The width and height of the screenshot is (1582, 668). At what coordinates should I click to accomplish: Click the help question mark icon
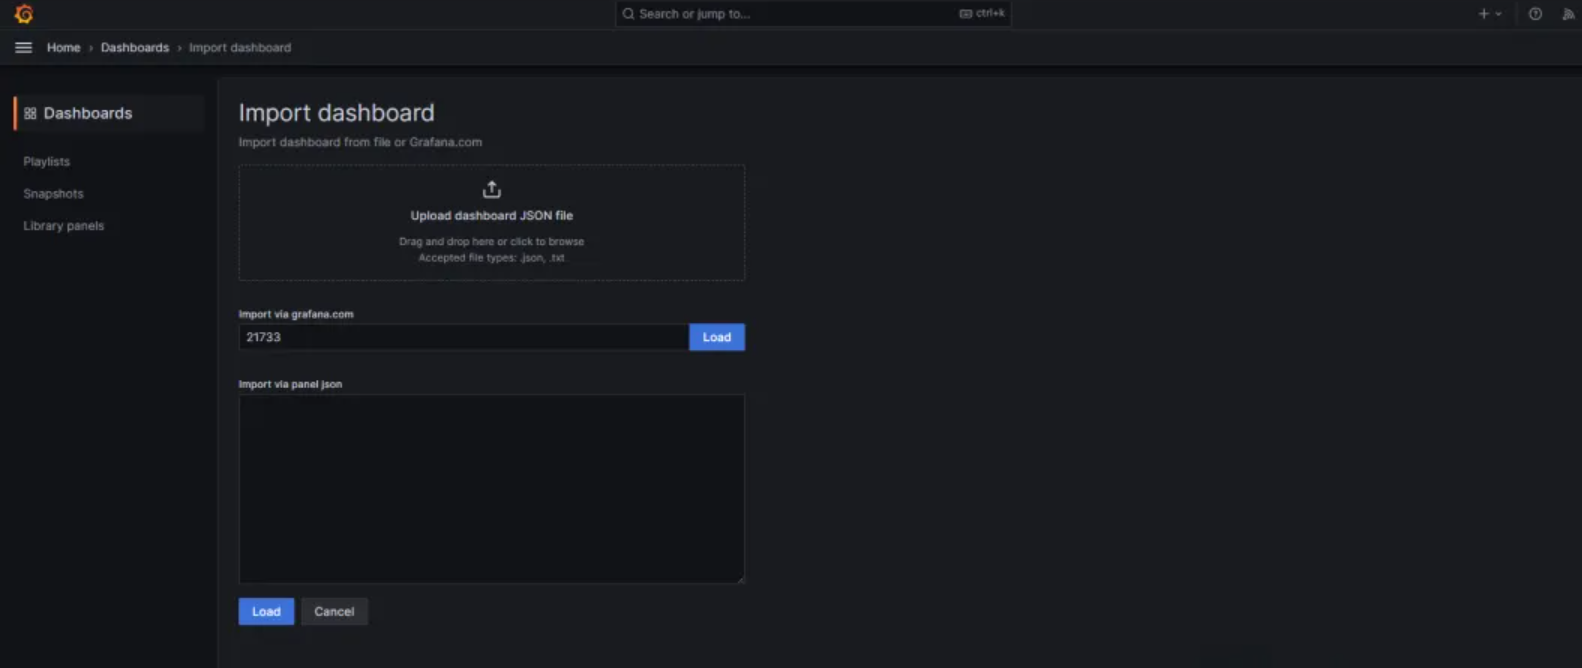click(x=1535, y=14)
